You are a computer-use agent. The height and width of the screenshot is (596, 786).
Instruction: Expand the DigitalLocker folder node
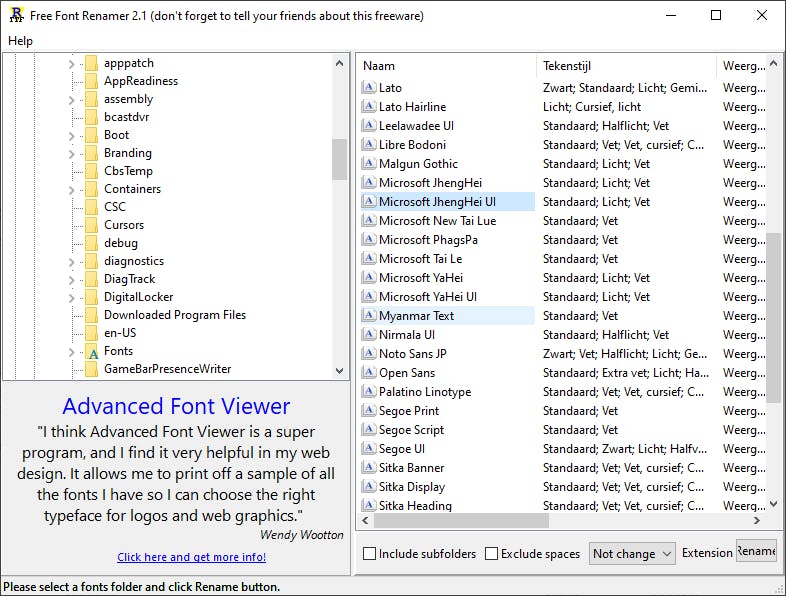72,298
